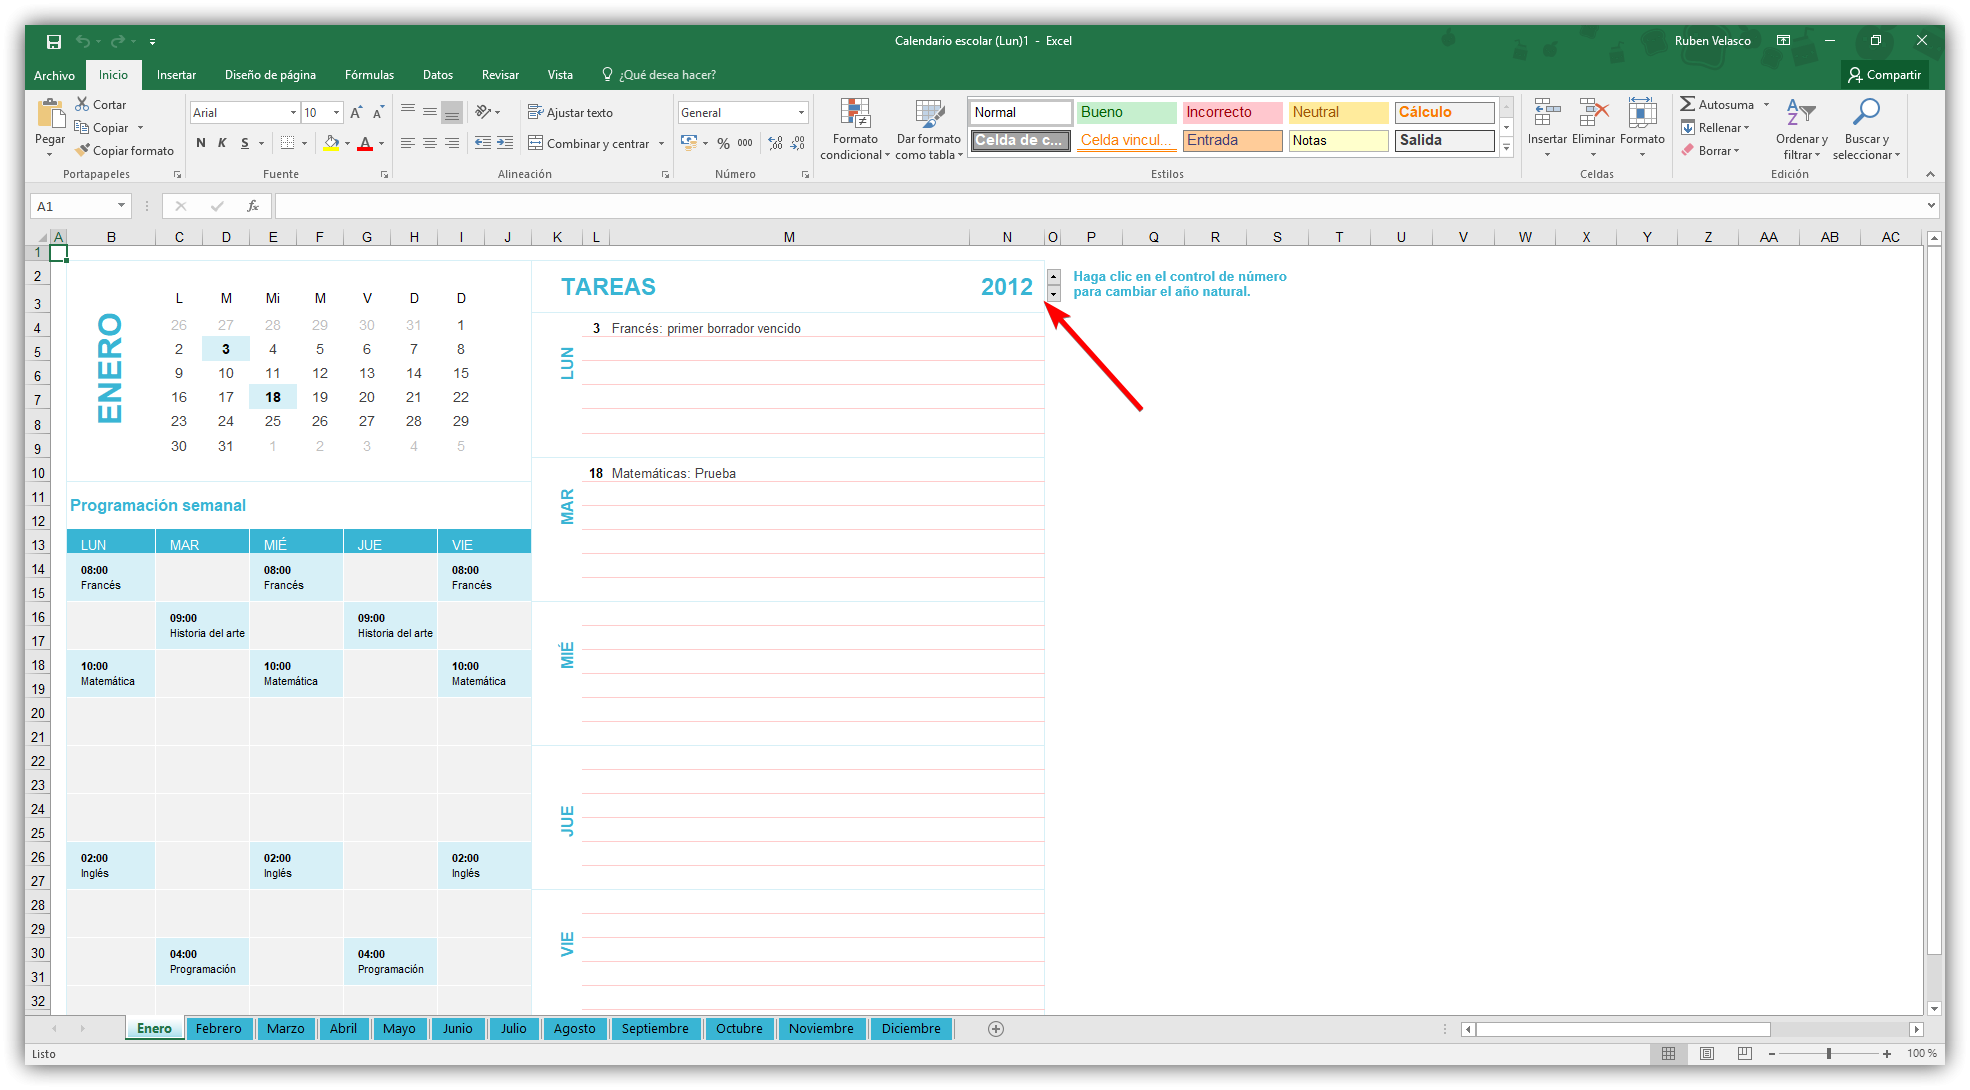1970x1090 pixels.
Task: Apply the Bueno cell style
Action: tap(1126, 112)
